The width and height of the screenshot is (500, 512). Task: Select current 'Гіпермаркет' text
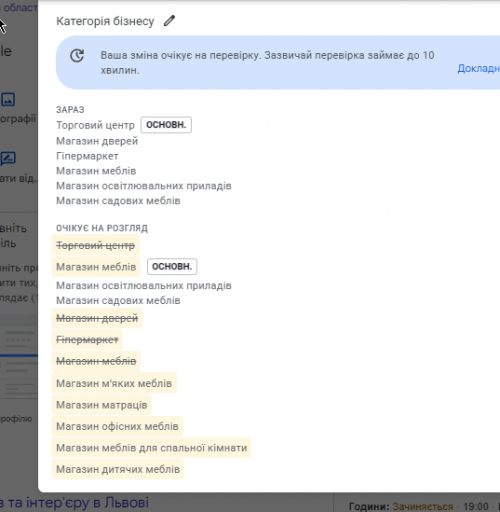pyautogui.click(x=87, y=156)
